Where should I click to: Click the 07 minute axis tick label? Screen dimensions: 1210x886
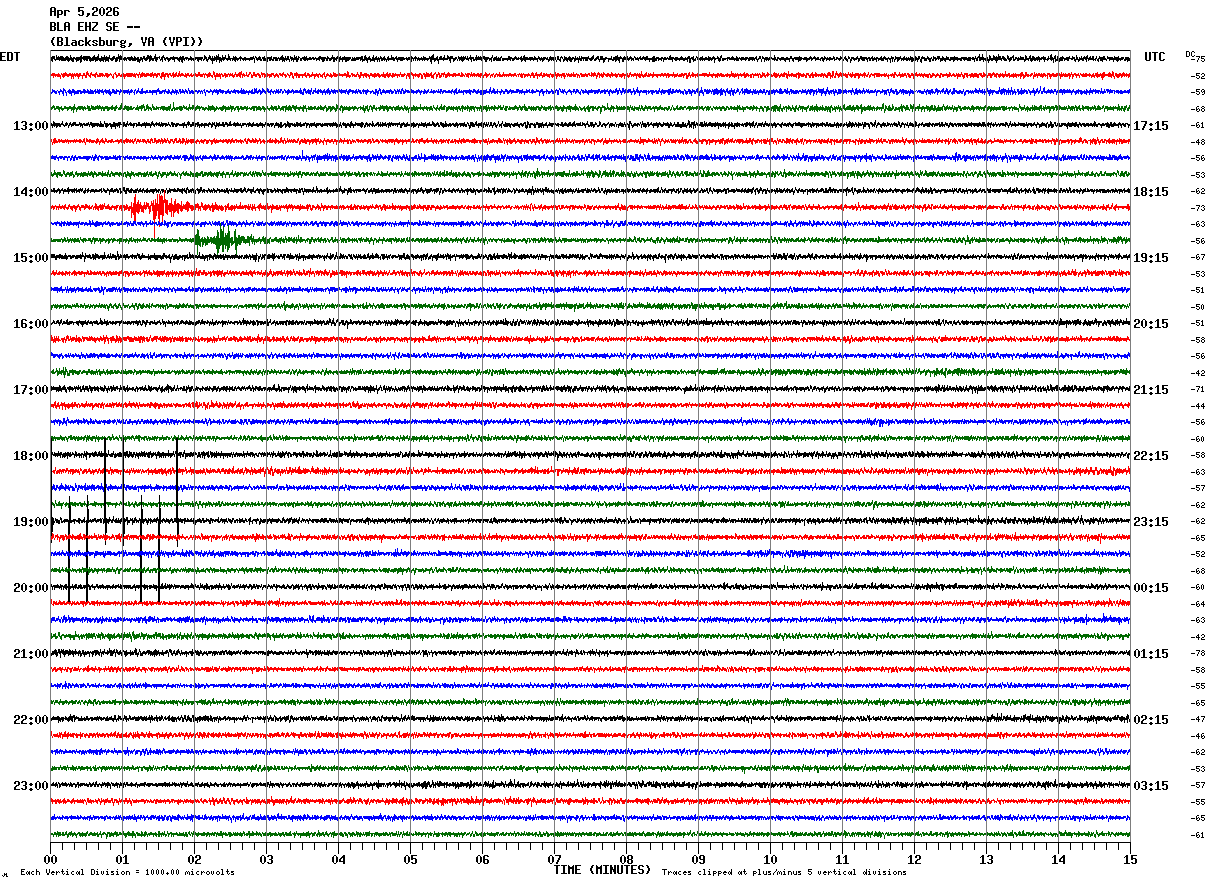(x=554, y=860)
